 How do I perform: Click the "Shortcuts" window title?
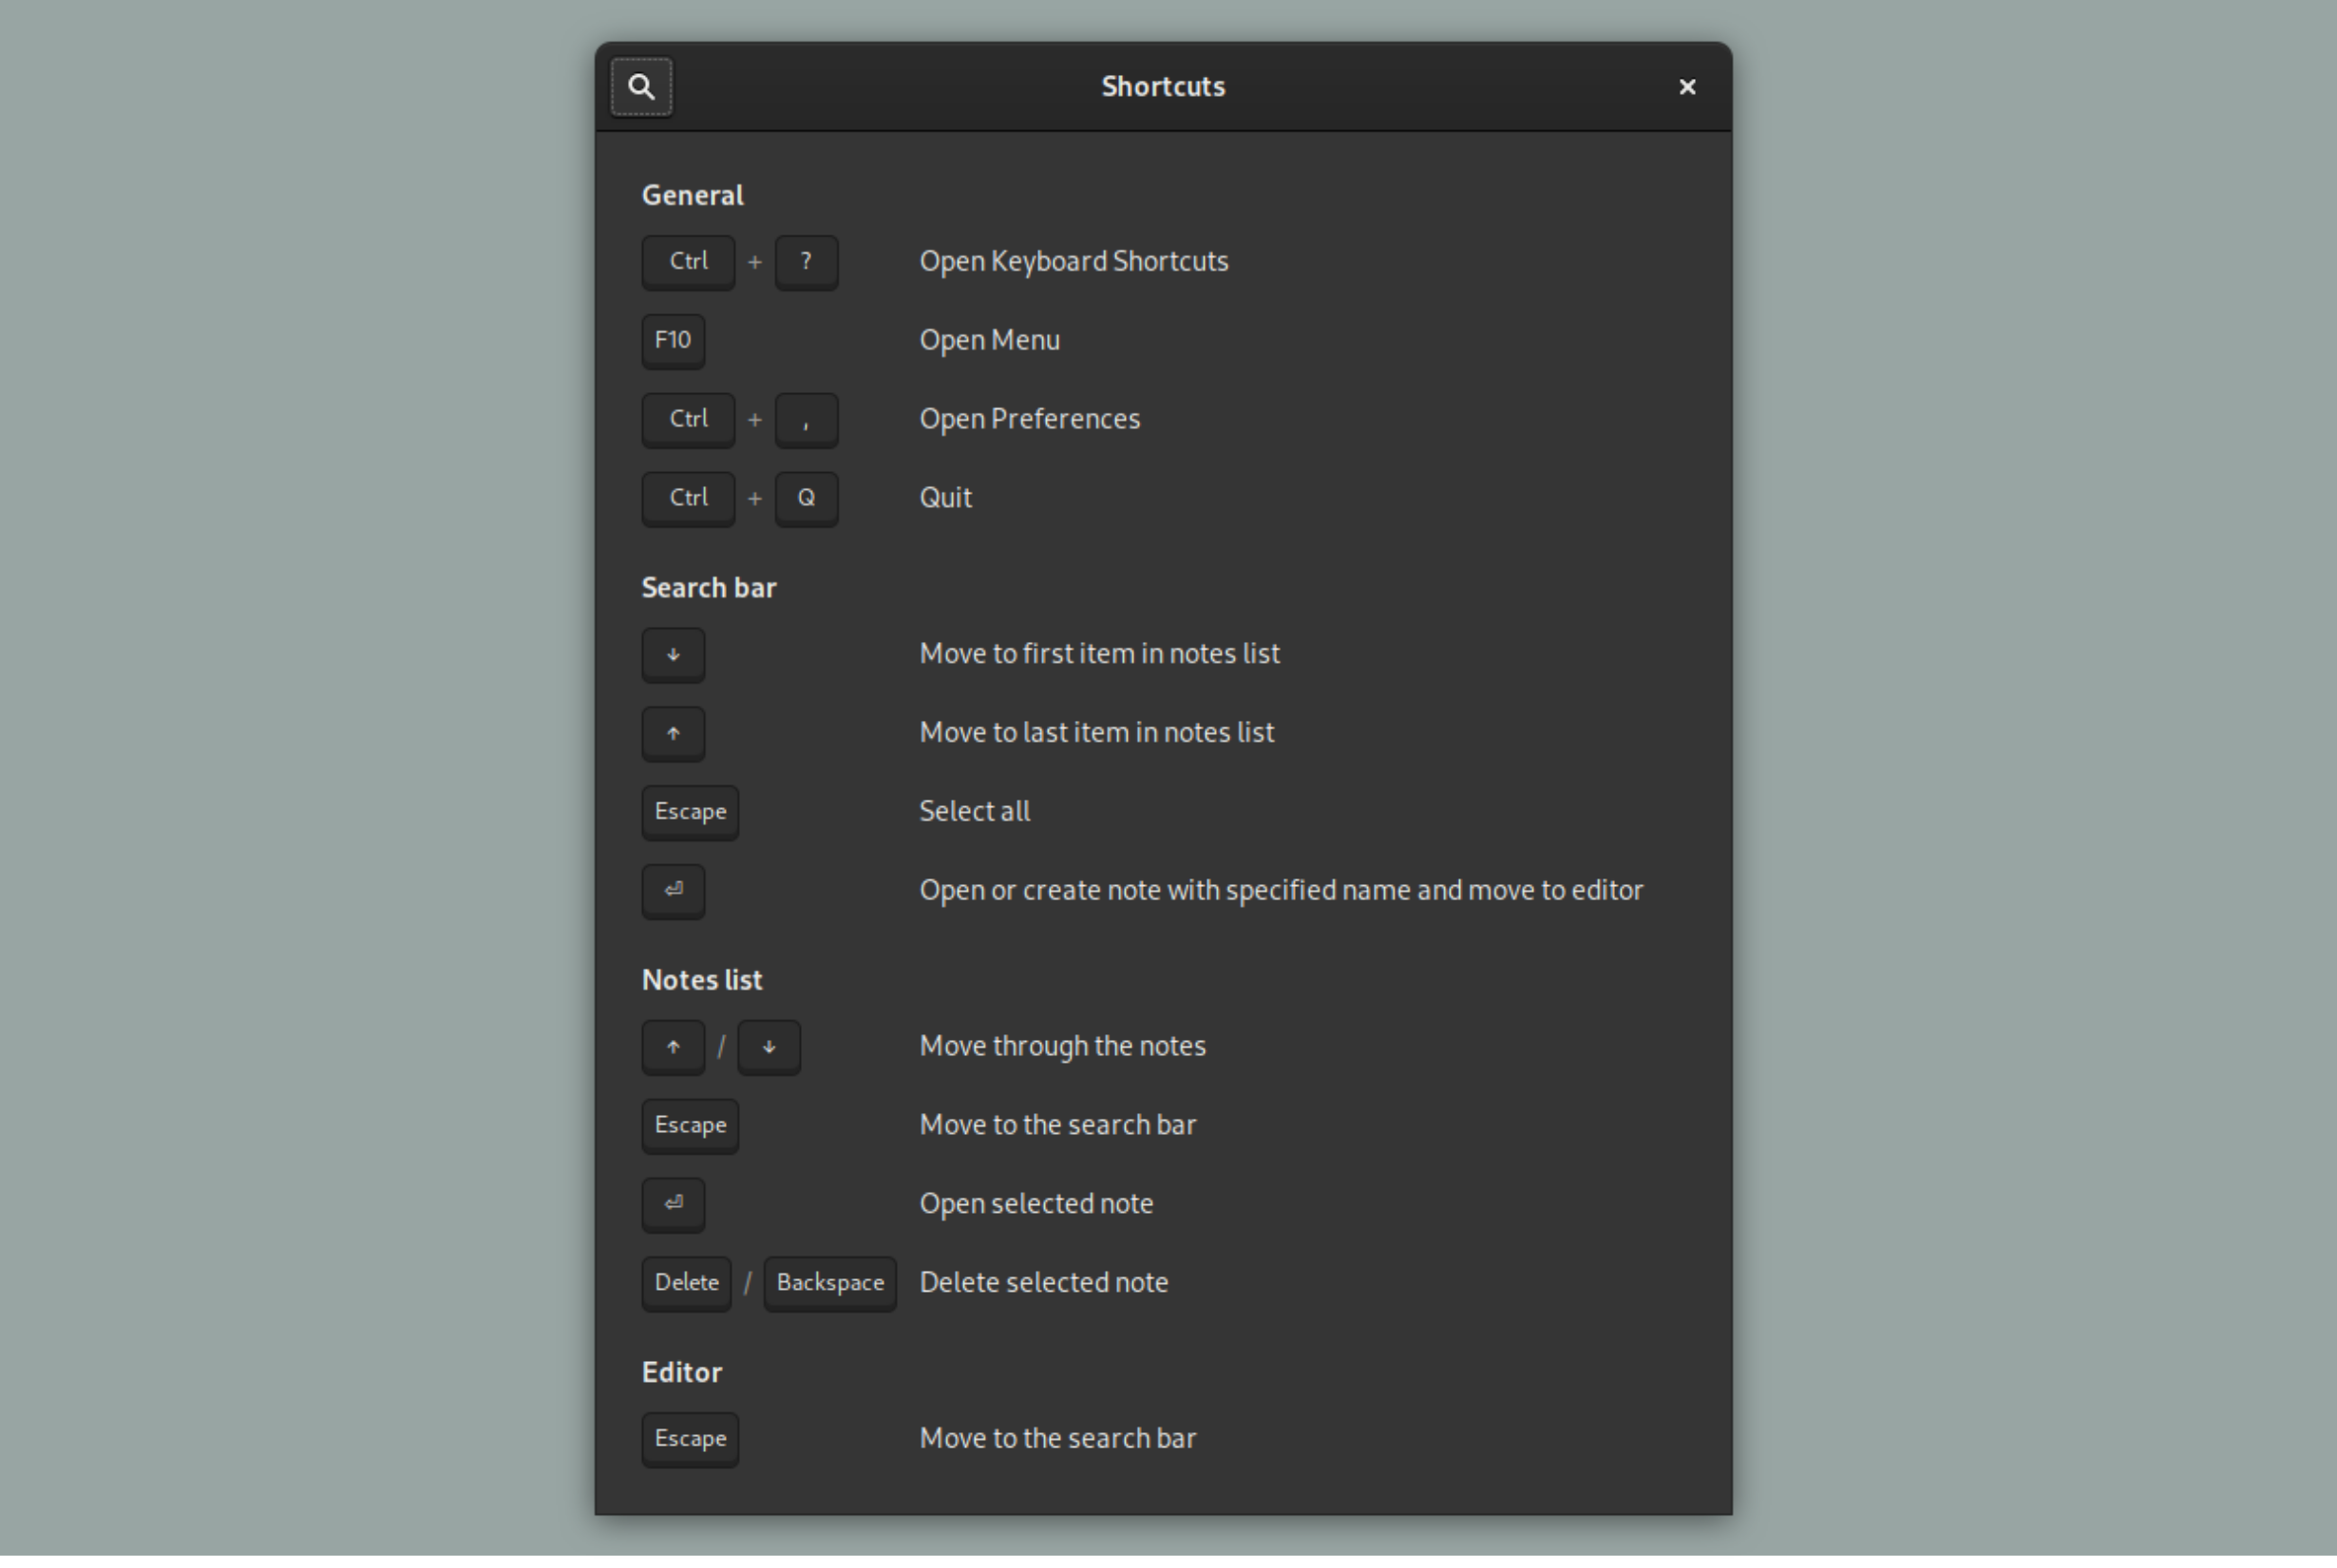pos(1164,87)
